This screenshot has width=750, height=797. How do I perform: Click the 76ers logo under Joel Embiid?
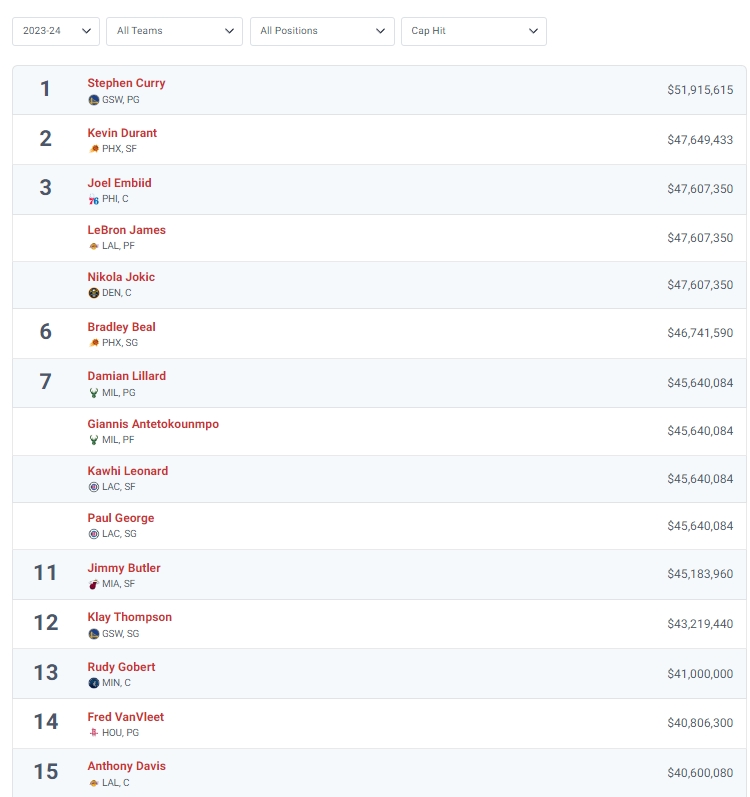pyautogui.click(x=93, y=199)
